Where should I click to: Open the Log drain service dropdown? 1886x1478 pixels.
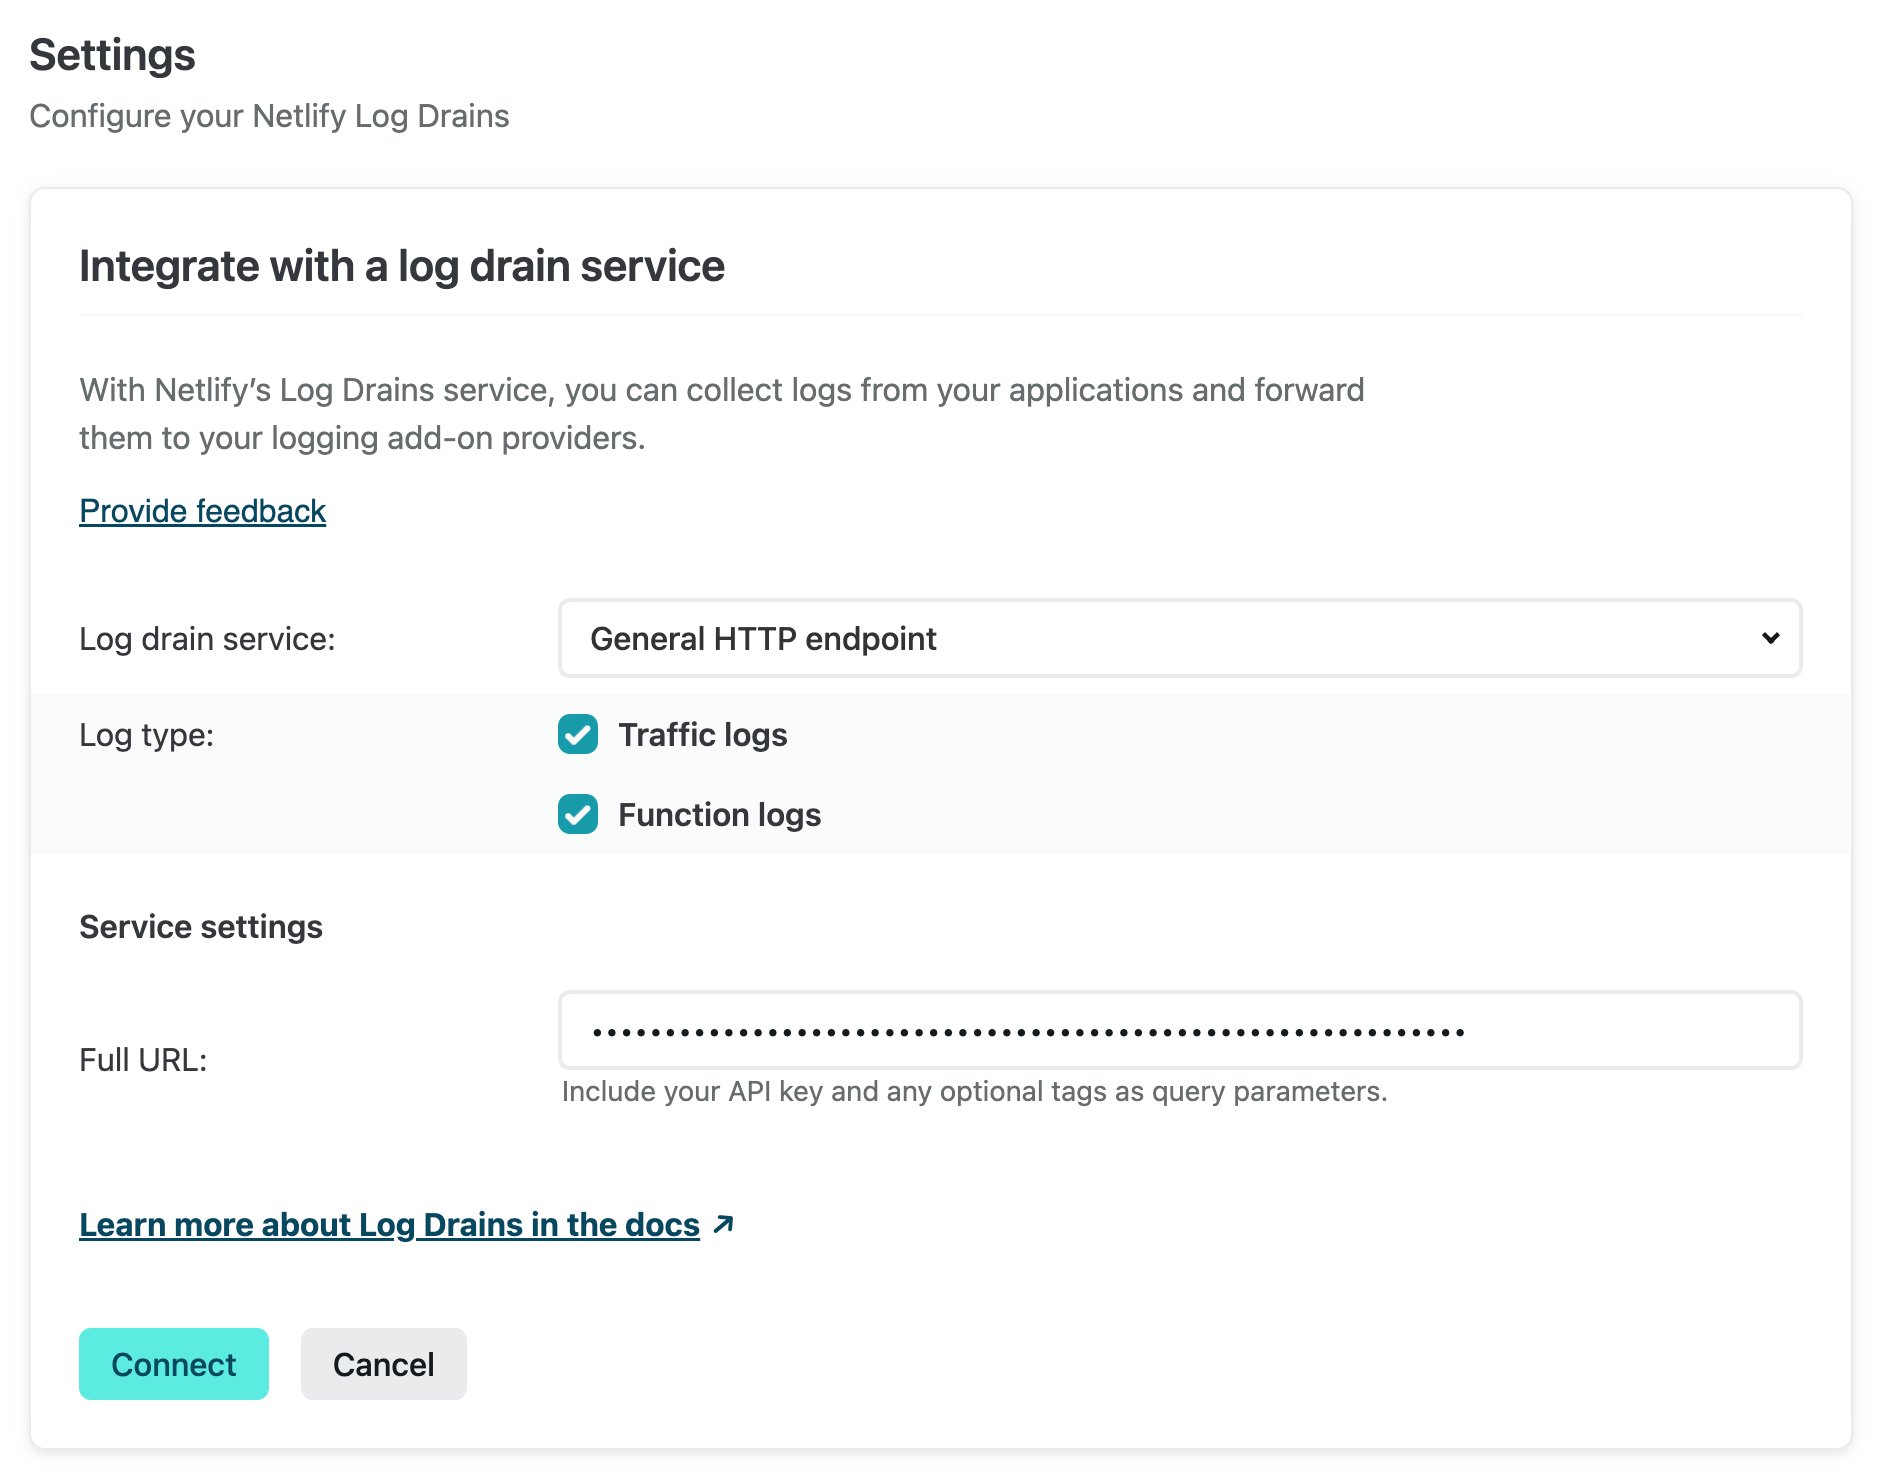[x=1180, y=638]
